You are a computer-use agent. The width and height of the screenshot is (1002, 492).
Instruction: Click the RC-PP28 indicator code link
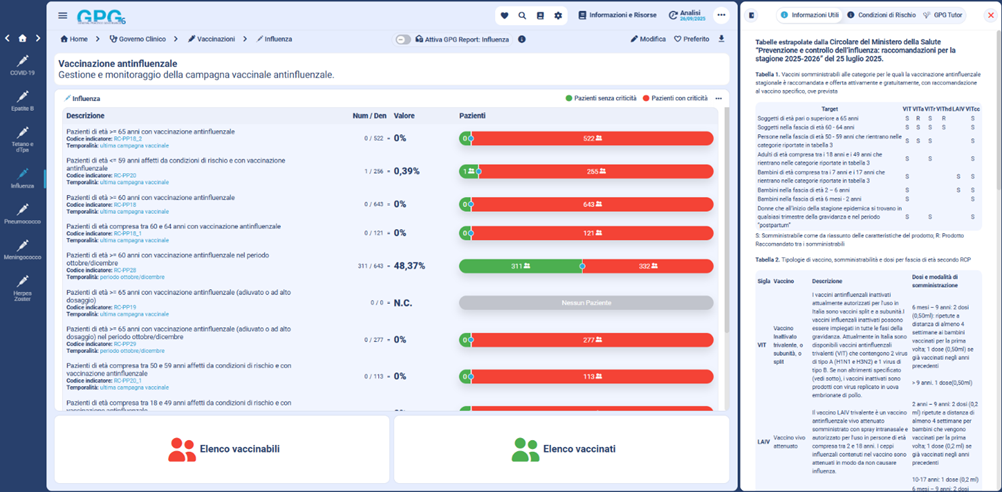(x=125, y=270)
